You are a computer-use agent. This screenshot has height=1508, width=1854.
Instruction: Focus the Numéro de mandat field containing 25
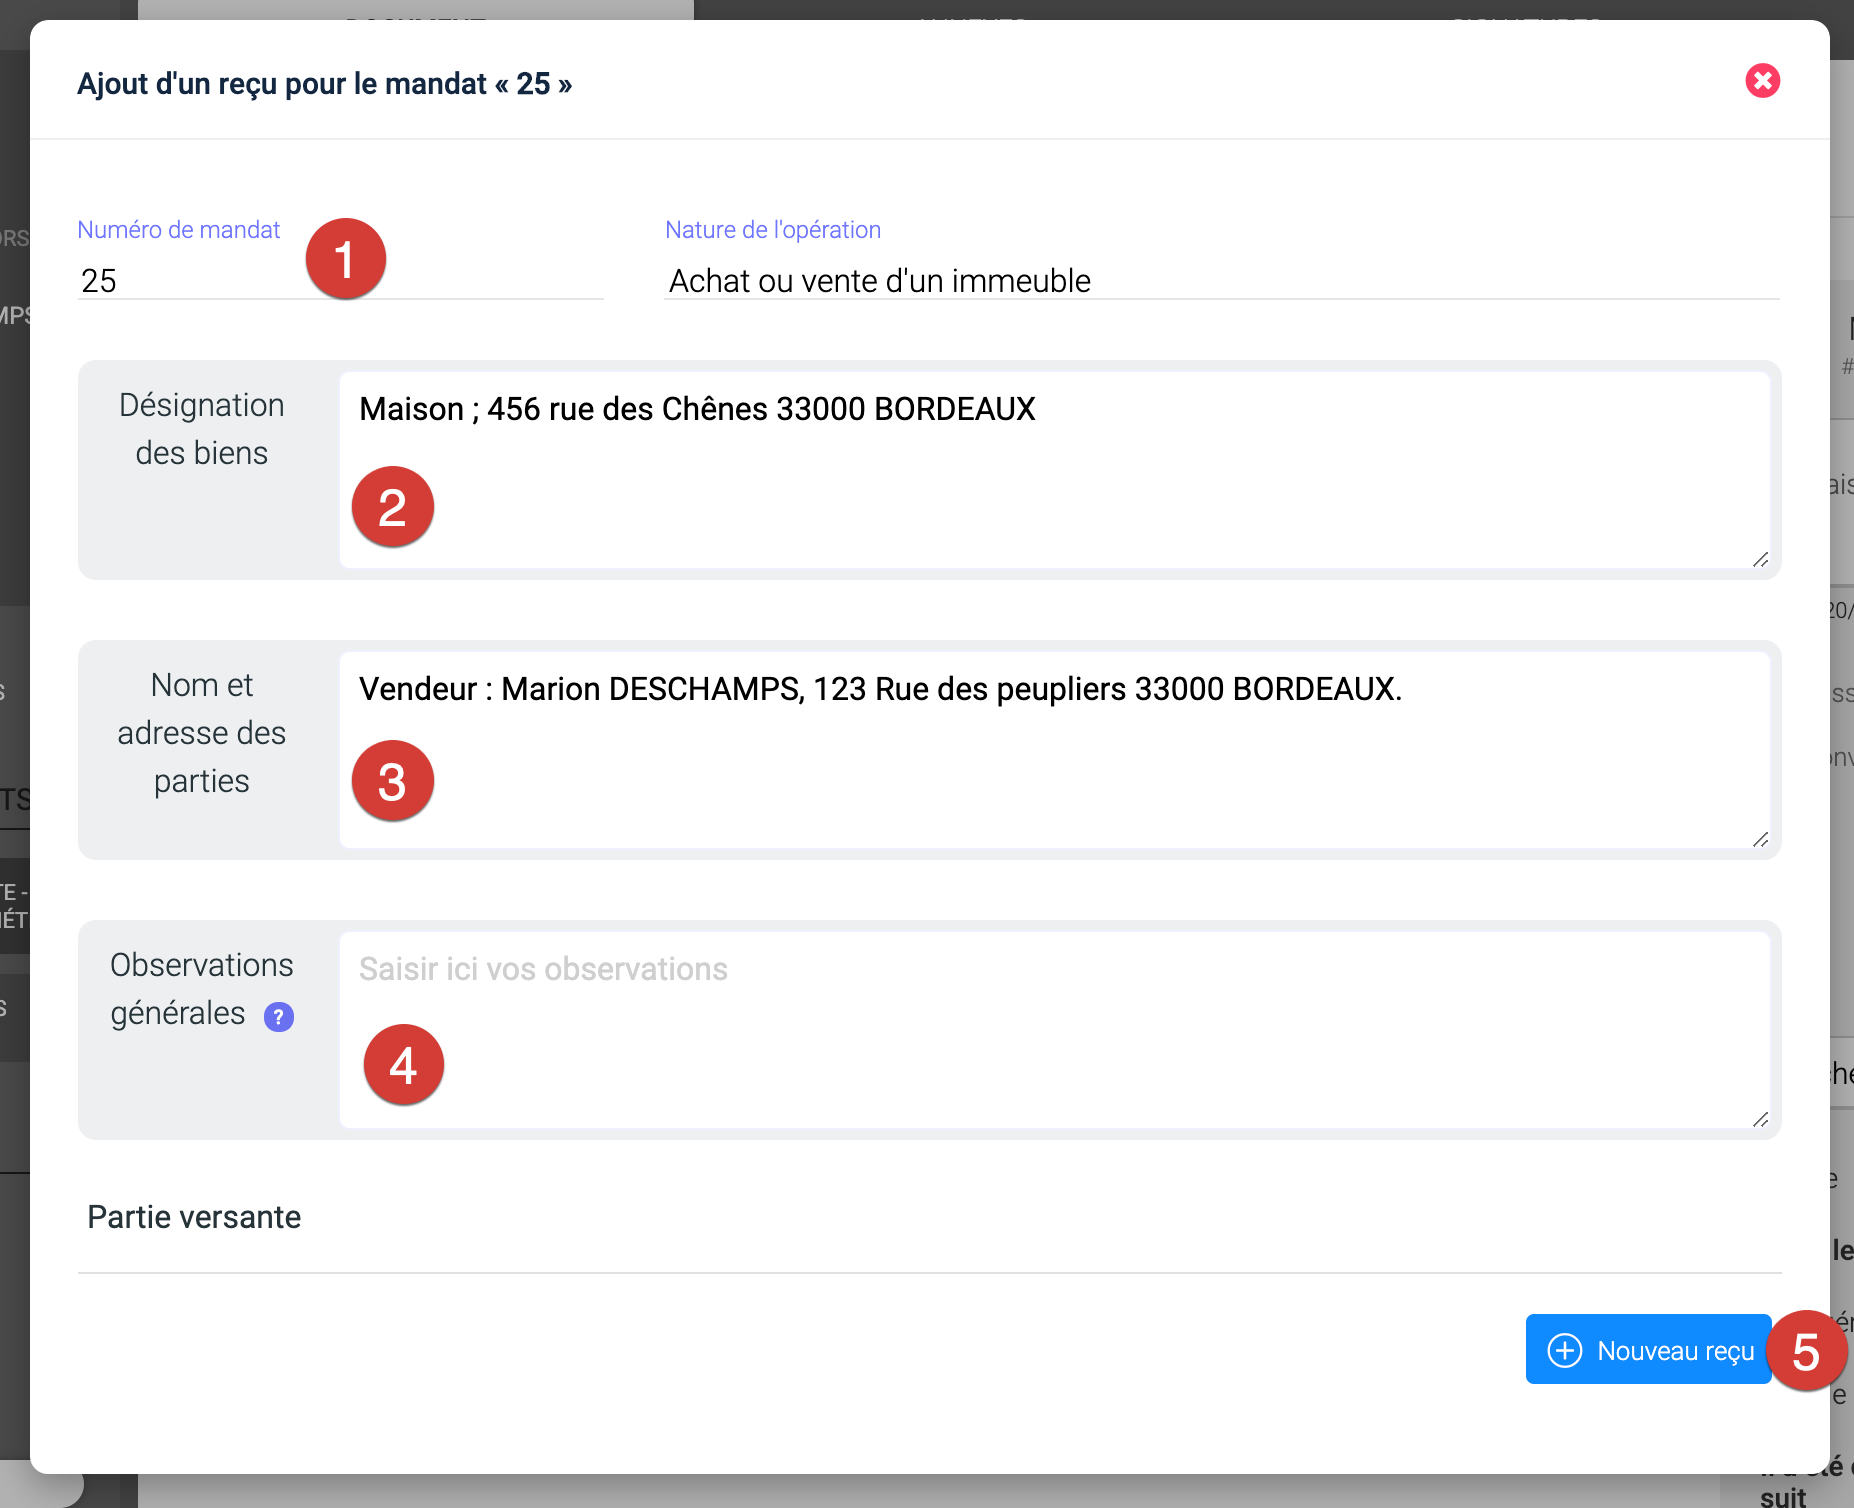tap(190, 281)
